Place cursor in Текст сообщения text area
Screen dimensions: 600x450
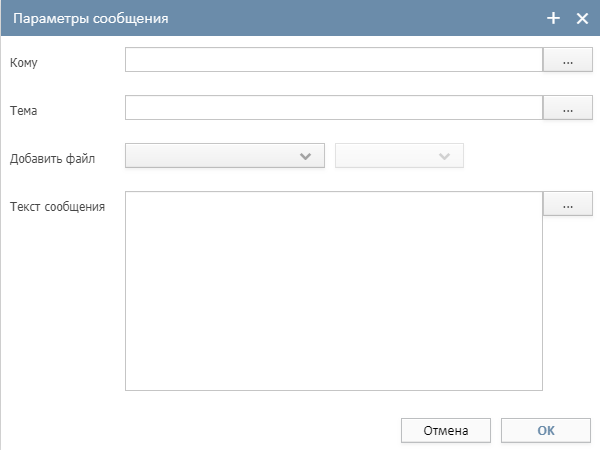pos(333,290)
